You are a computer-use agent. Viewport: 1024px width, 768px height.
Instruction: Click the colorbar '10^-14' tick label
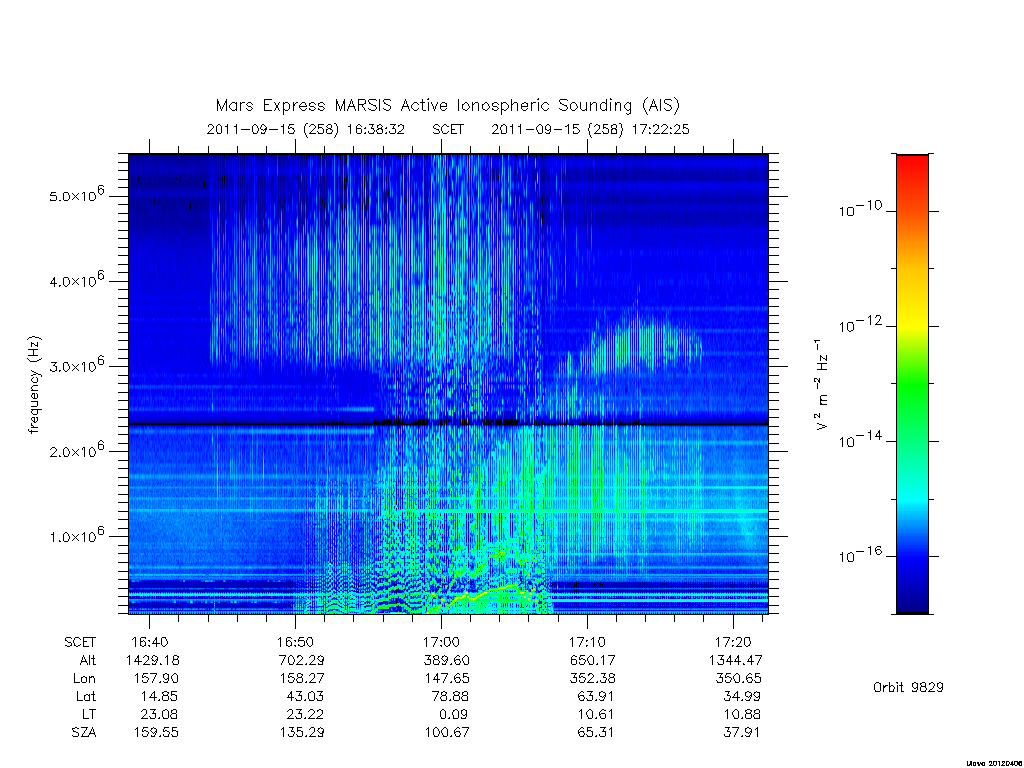click(860, 440)
